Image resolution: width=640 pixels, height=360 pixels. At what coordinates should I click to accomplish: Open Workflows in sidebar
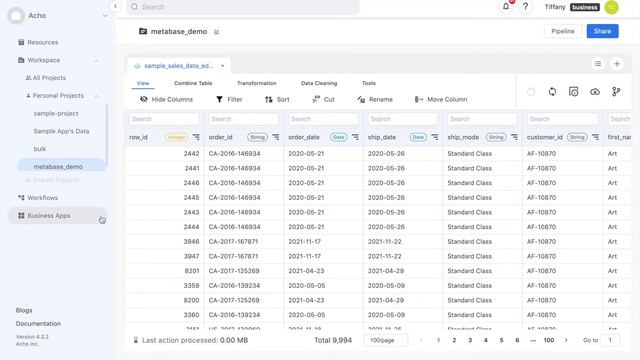coord(38,198)
